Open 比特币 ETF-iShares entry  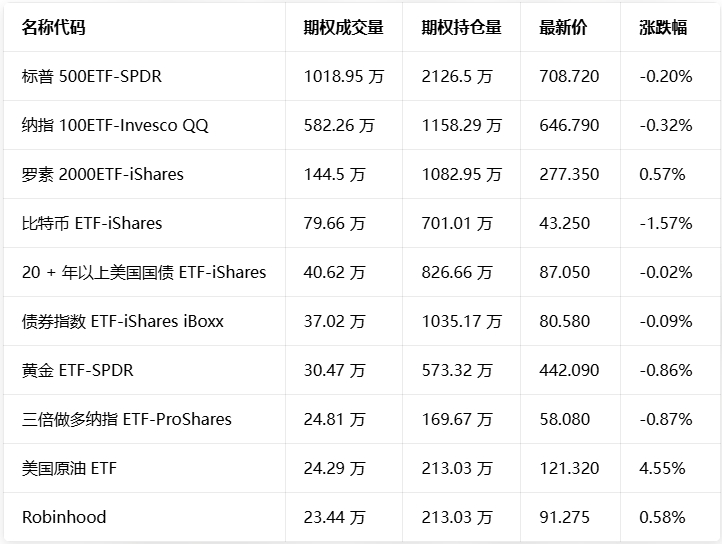[91, 223]
